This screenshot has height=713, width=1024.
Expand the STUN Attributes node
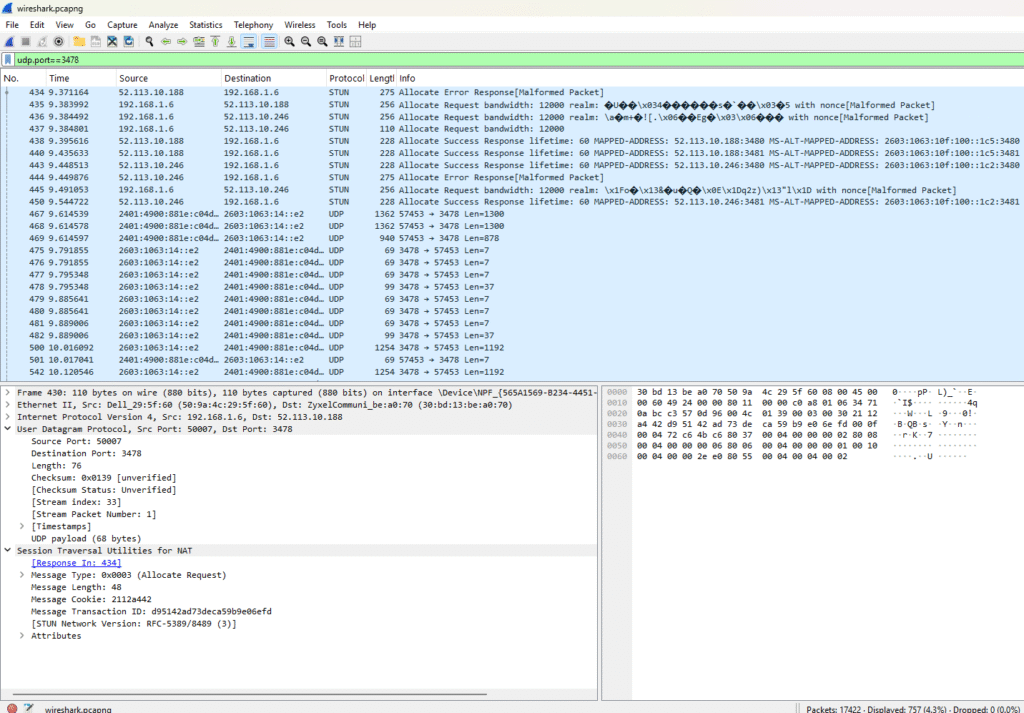22,636
